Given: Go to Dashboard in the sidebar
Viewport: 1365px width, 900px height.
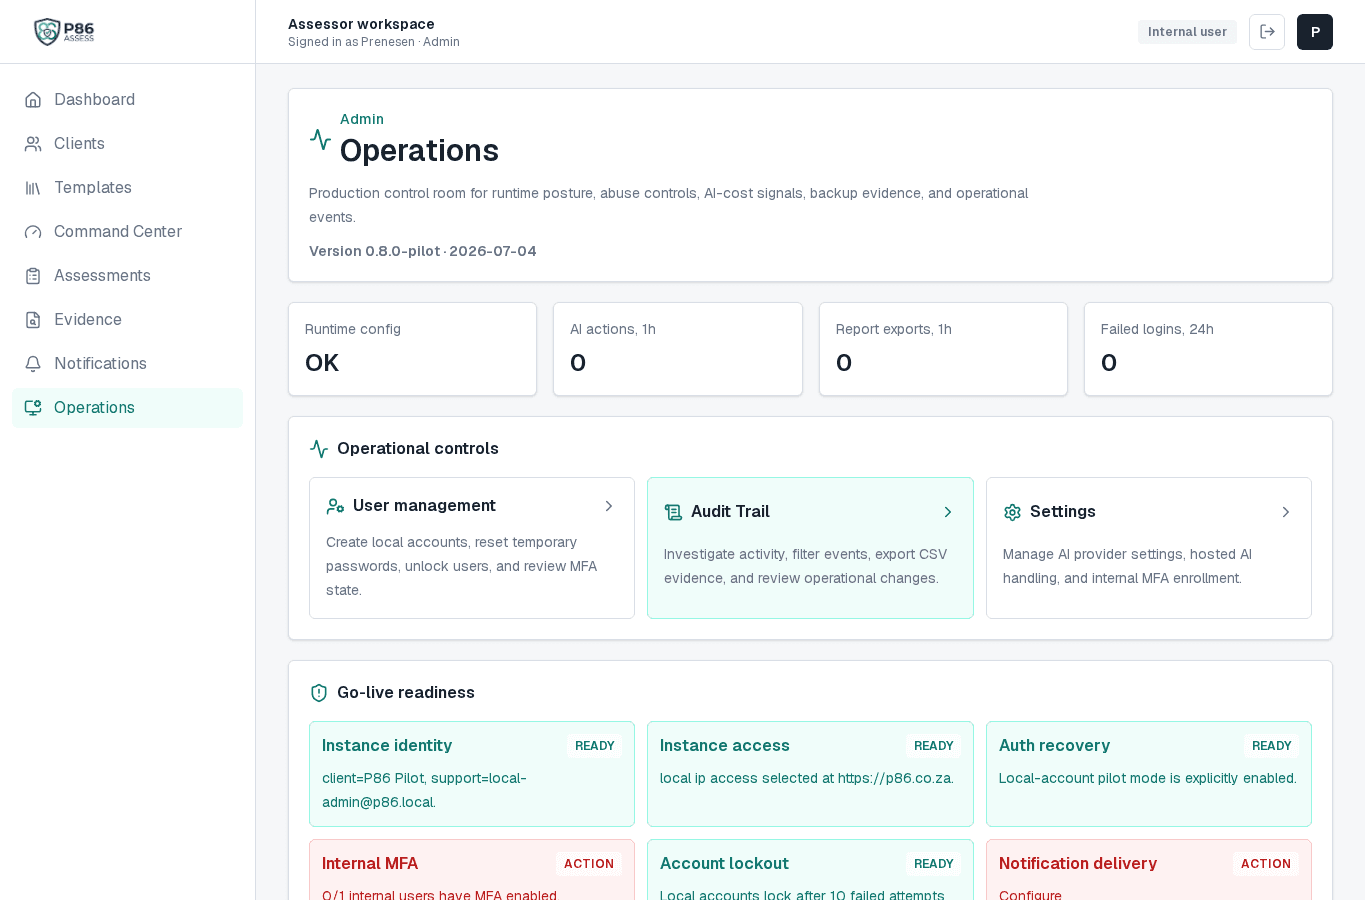Looking at the screenshot, I should [x=127, y=100].
